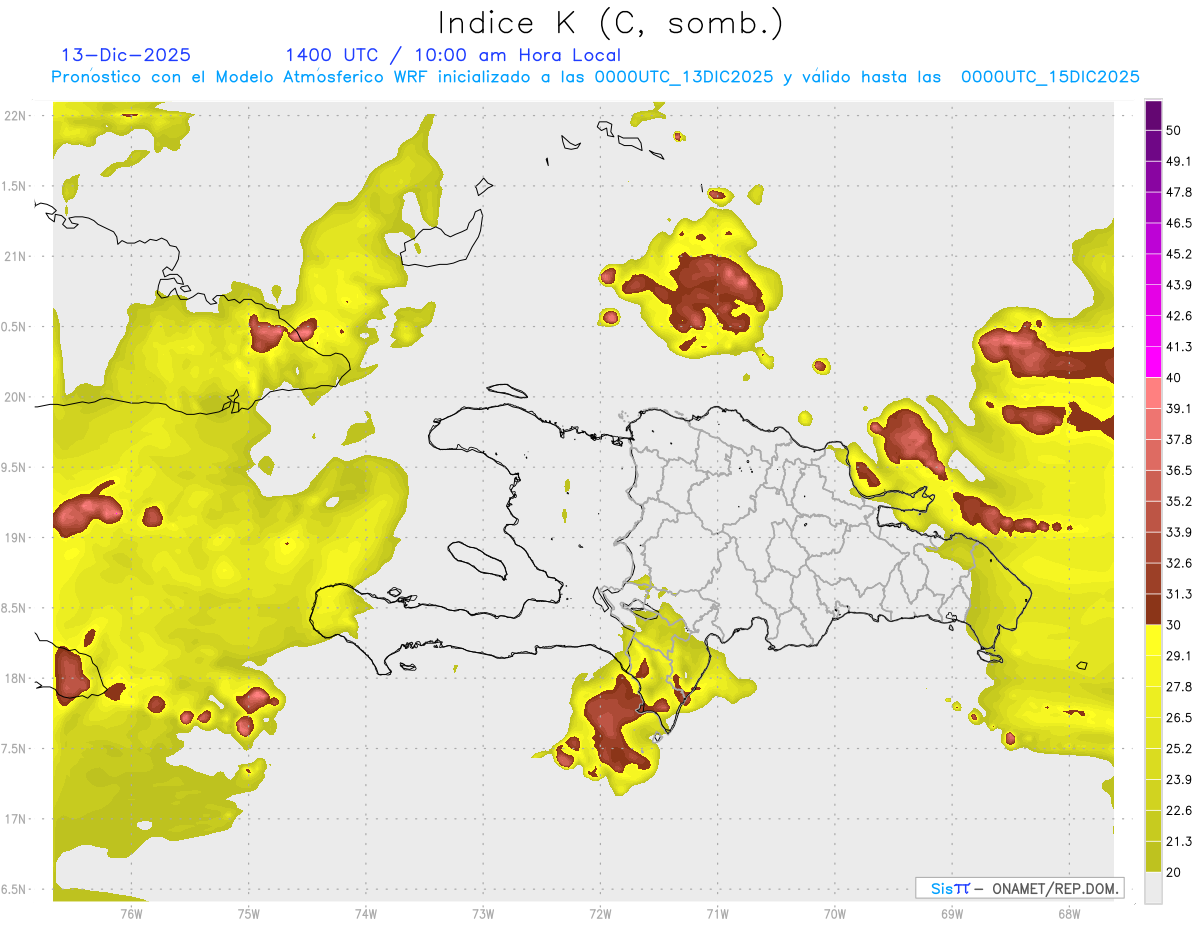
Task: Click the "40" color scale label
Action: click(1174, 378)
